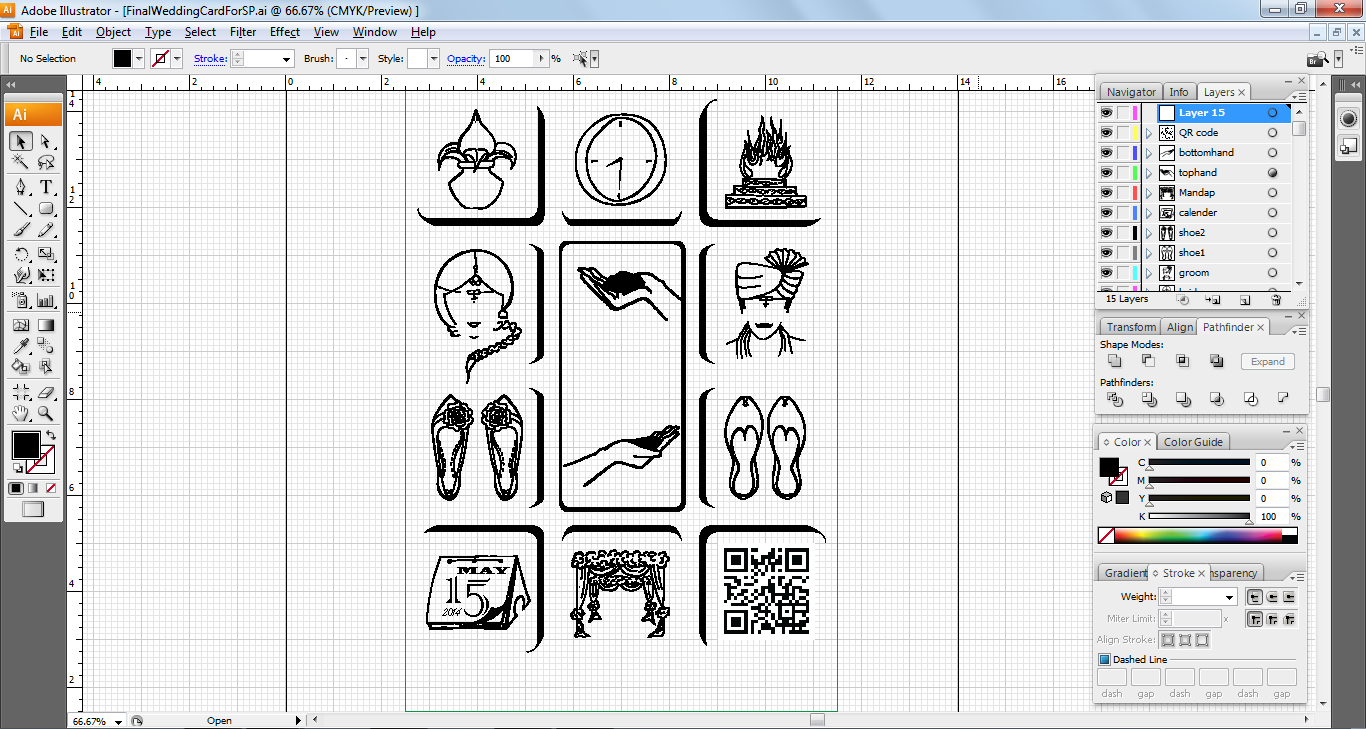Viewport: 1366px width, 729px height.
Task: Select the Line Segment tool
Action: click(x=21, y=209)
